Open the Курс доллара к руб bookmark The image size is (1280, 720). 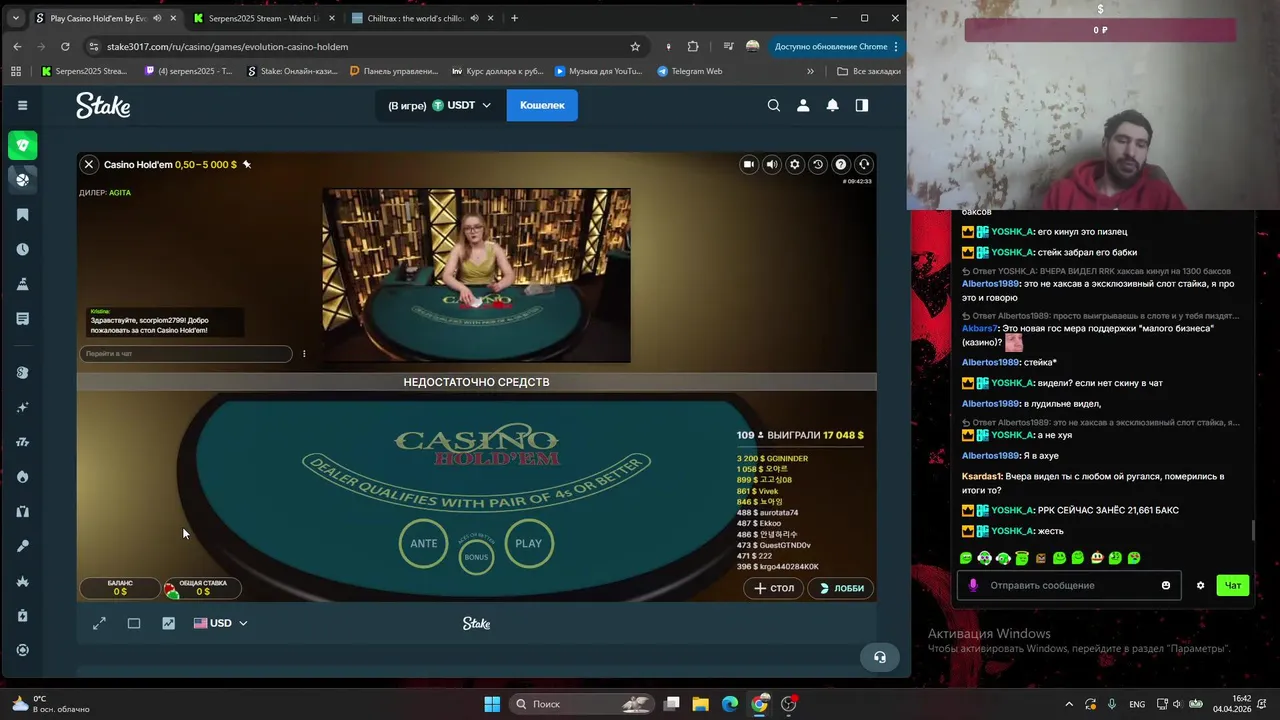498,71
